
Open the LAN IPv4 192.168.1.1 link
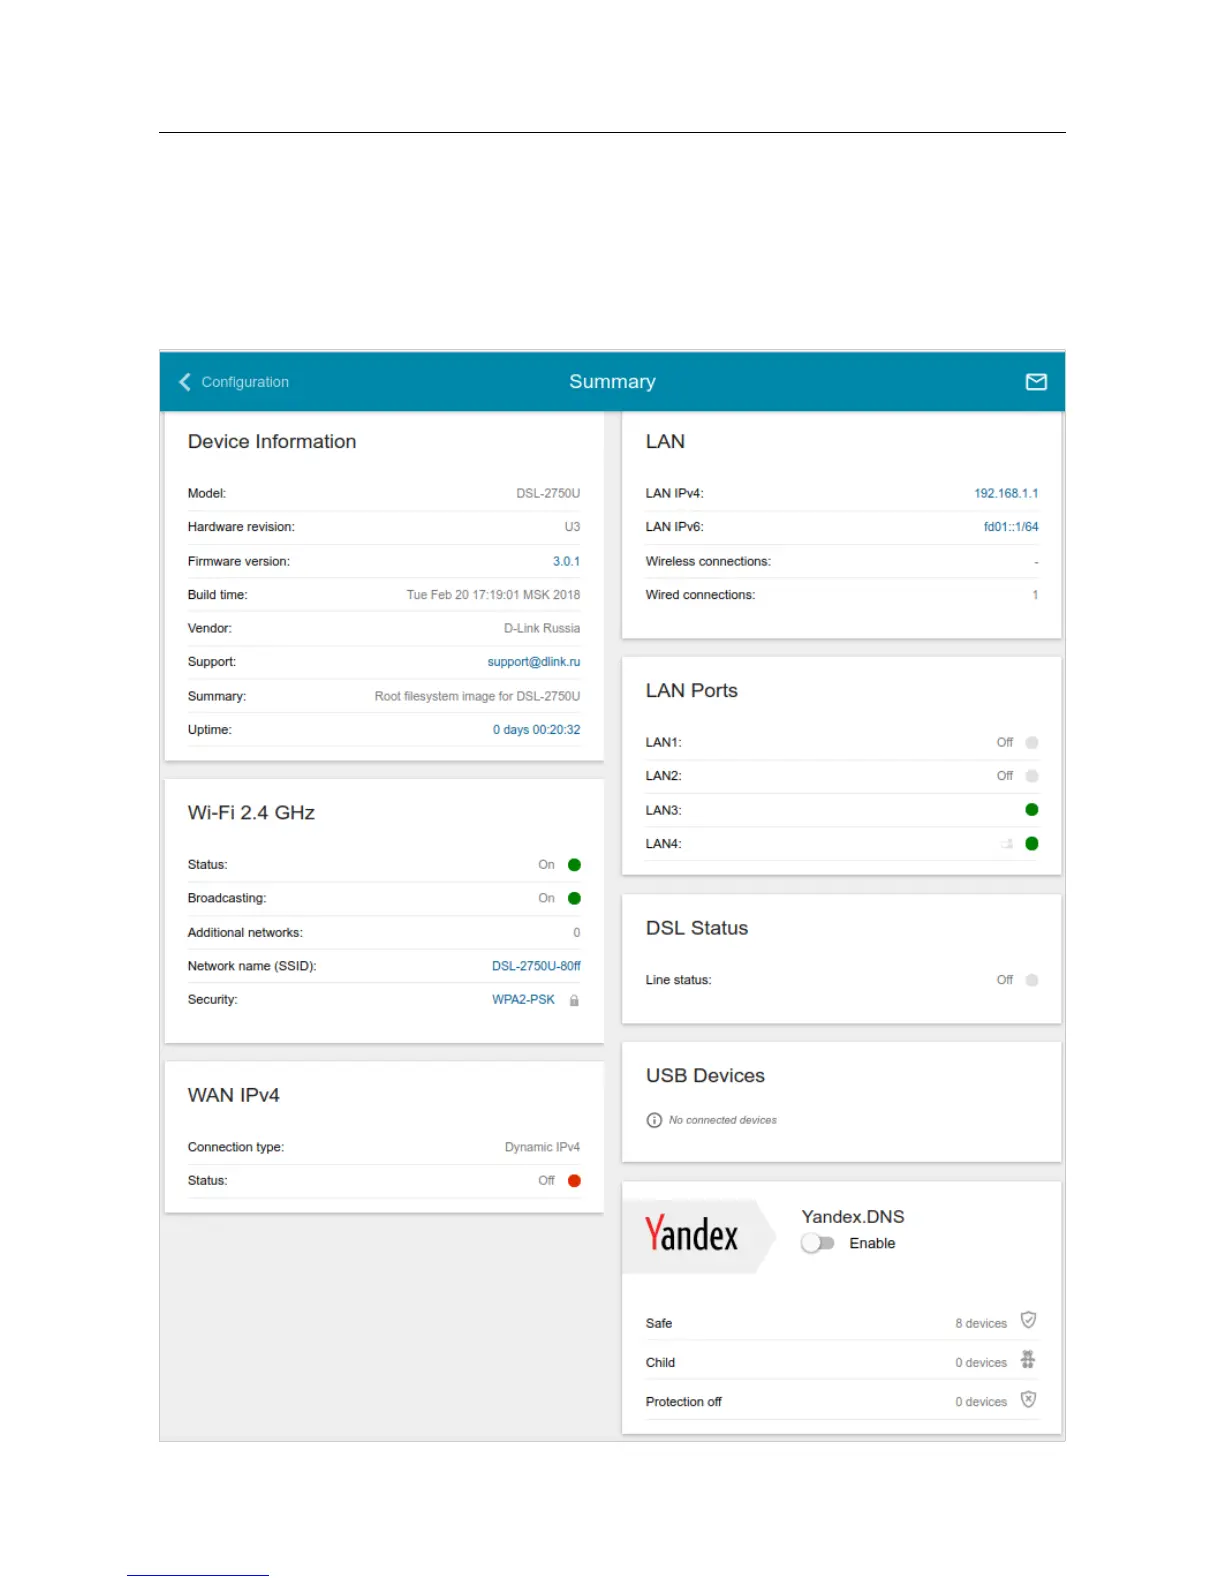1006,494
